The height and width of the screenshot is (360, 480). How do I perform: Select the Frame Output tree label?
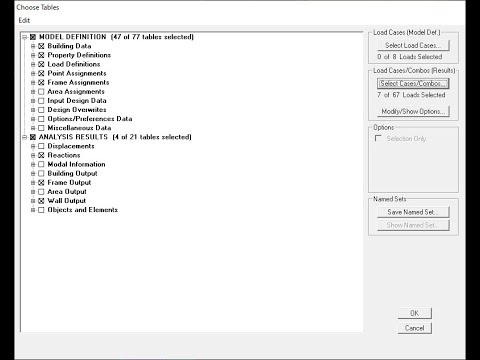[x=69, y=183]
